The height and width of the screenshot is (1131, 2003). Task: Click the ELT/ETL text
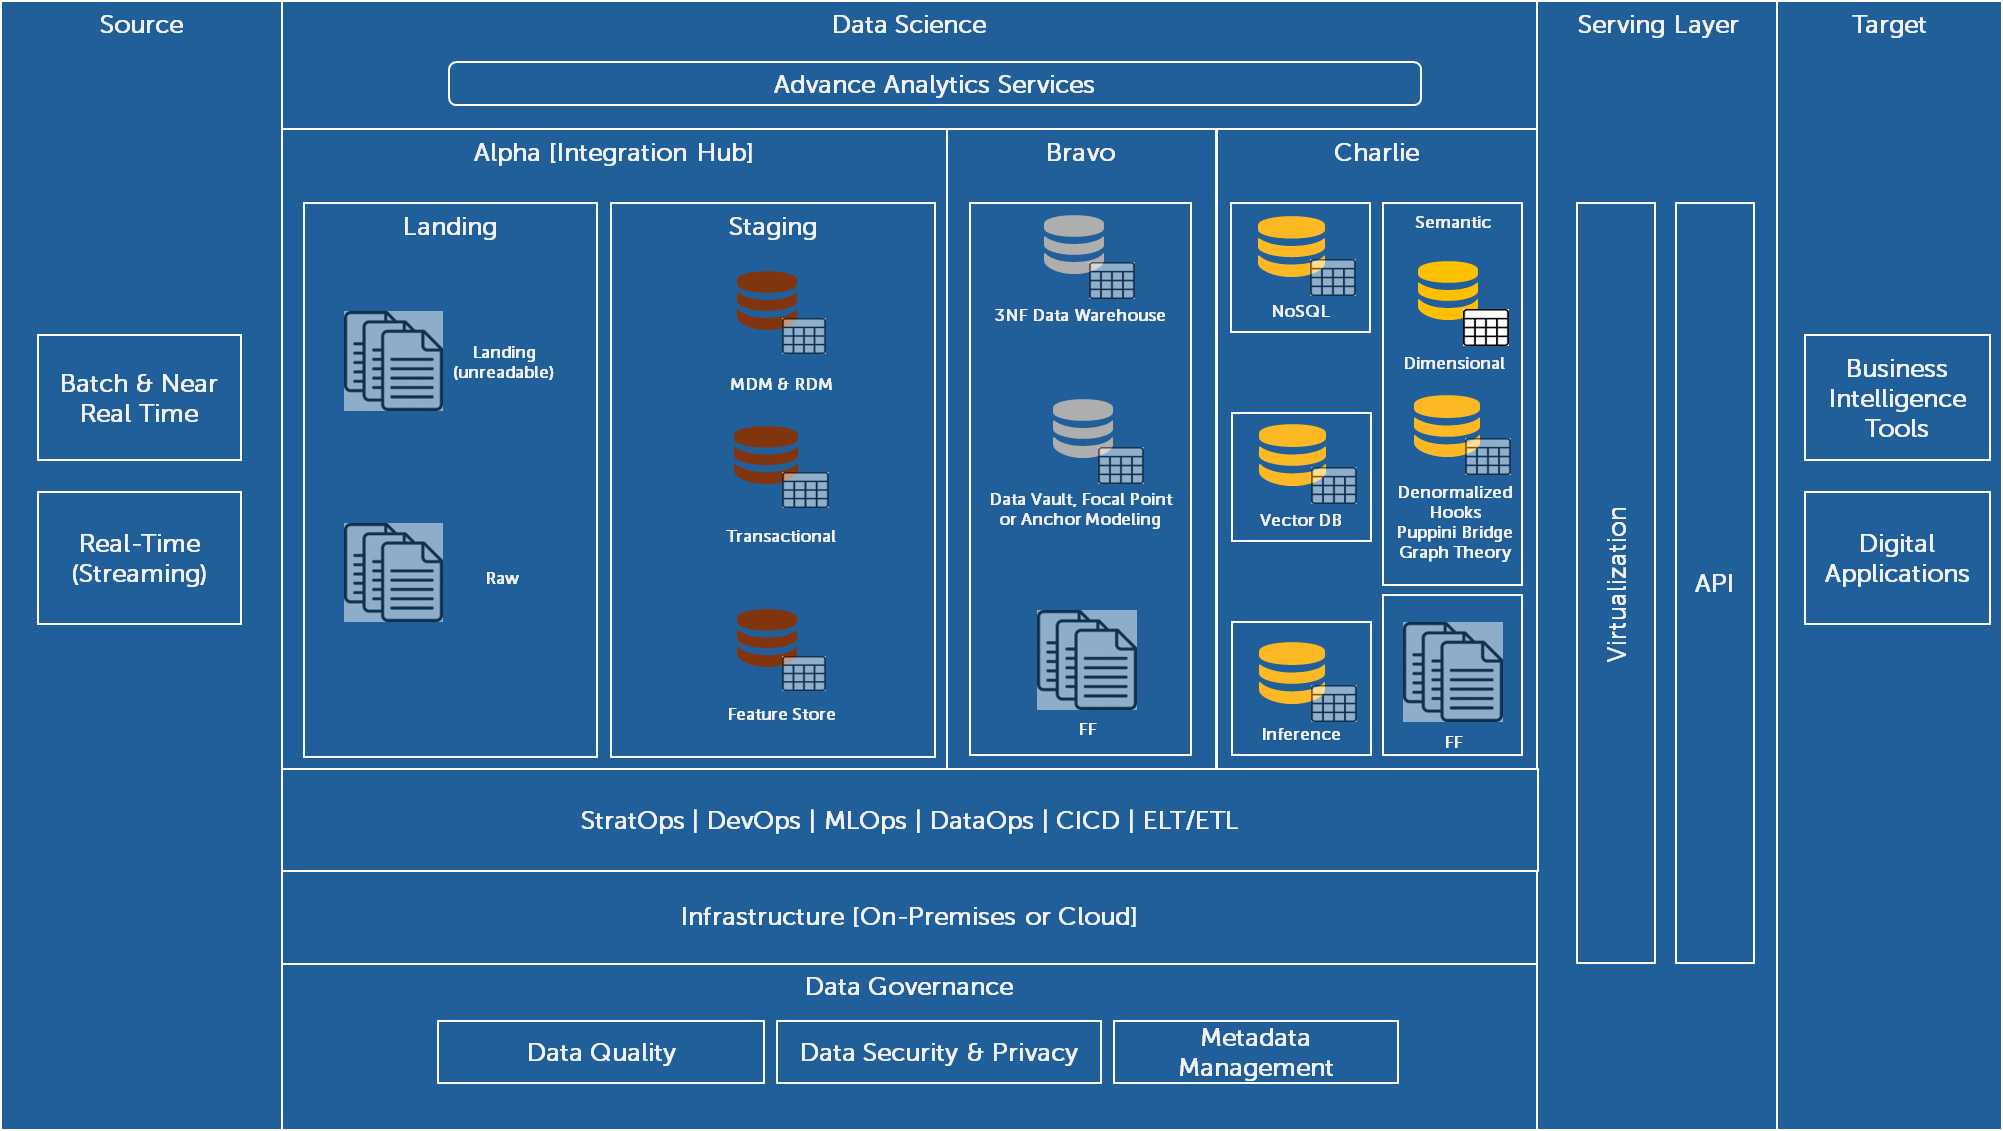point(1190,821)
